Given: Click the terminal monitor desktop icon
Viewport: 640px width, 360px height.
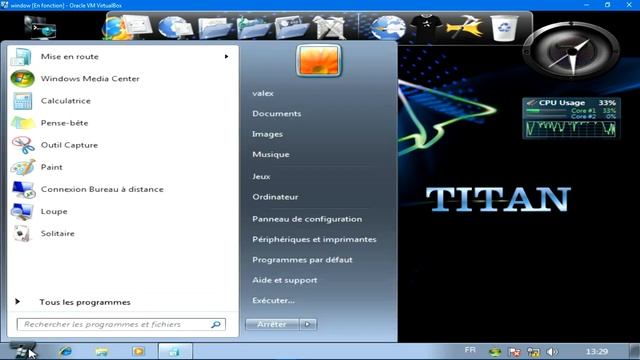Looking at the screenshot, I should click(40, 27).
